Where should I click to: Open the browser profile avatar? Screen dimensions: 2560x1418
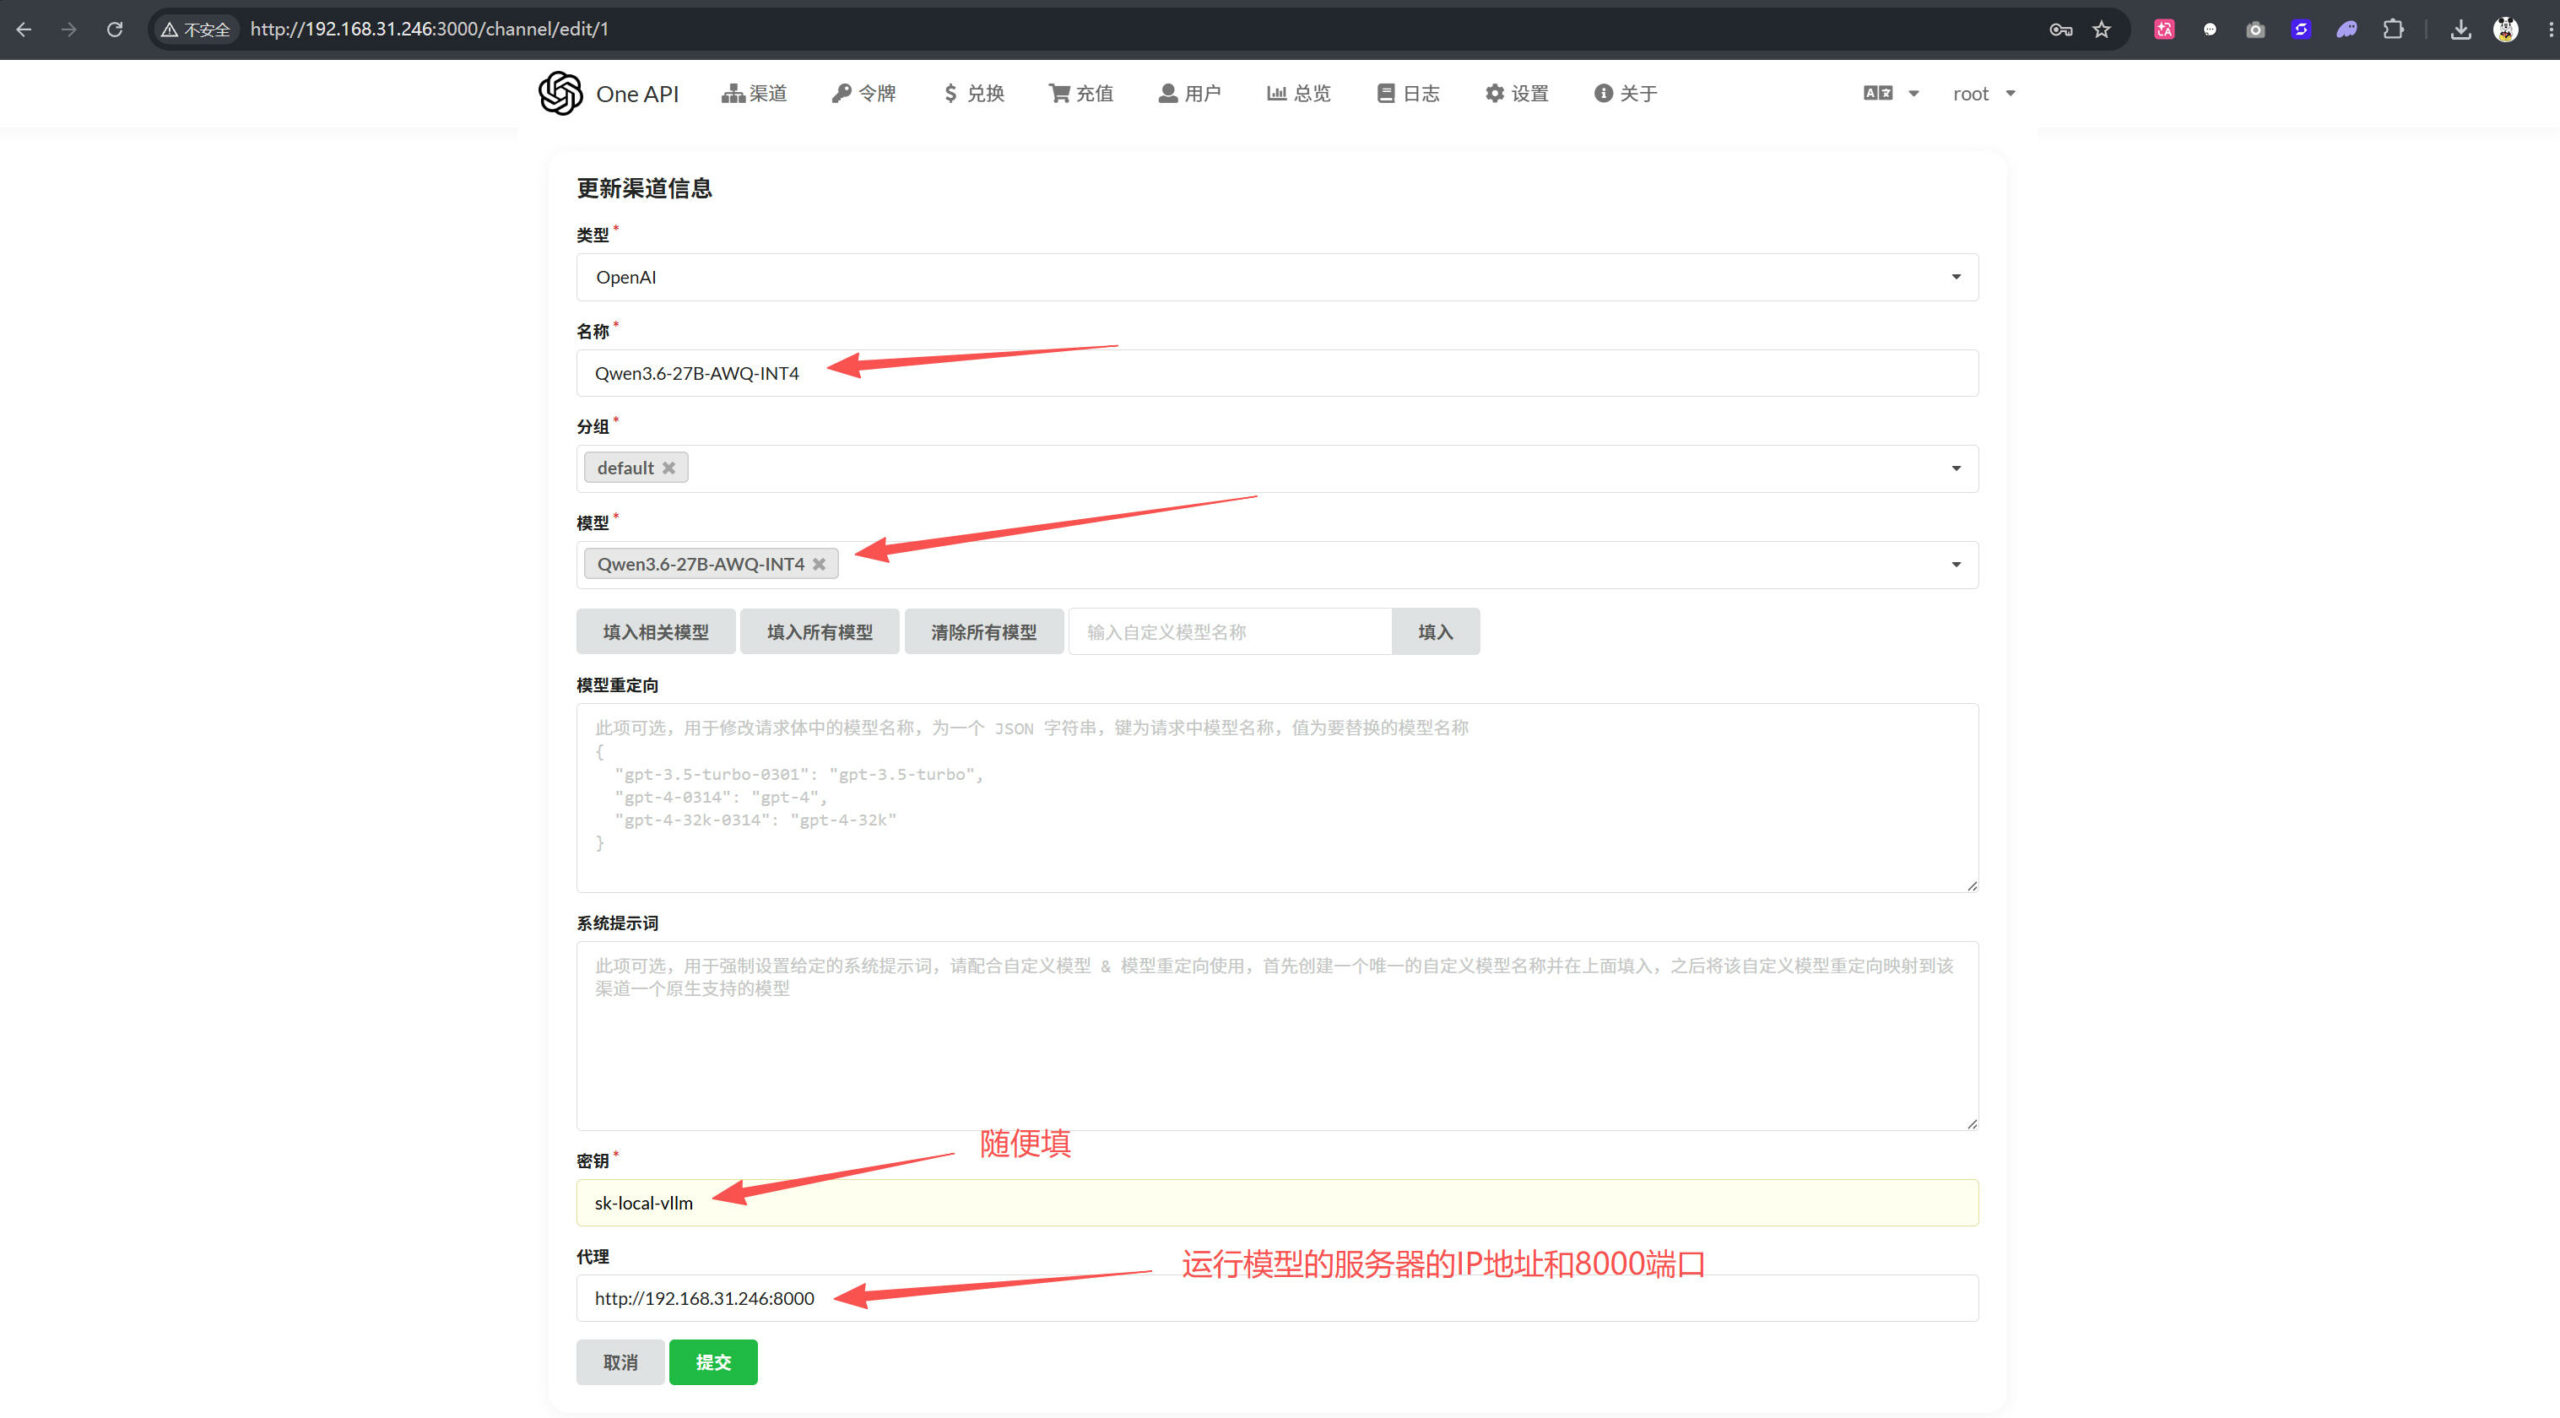point(2506,29)
